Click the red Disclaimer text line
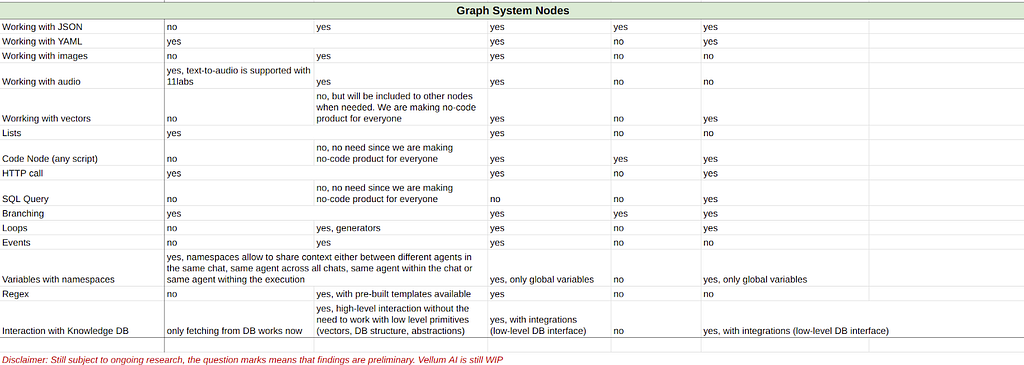 click(x=252, y=359)
